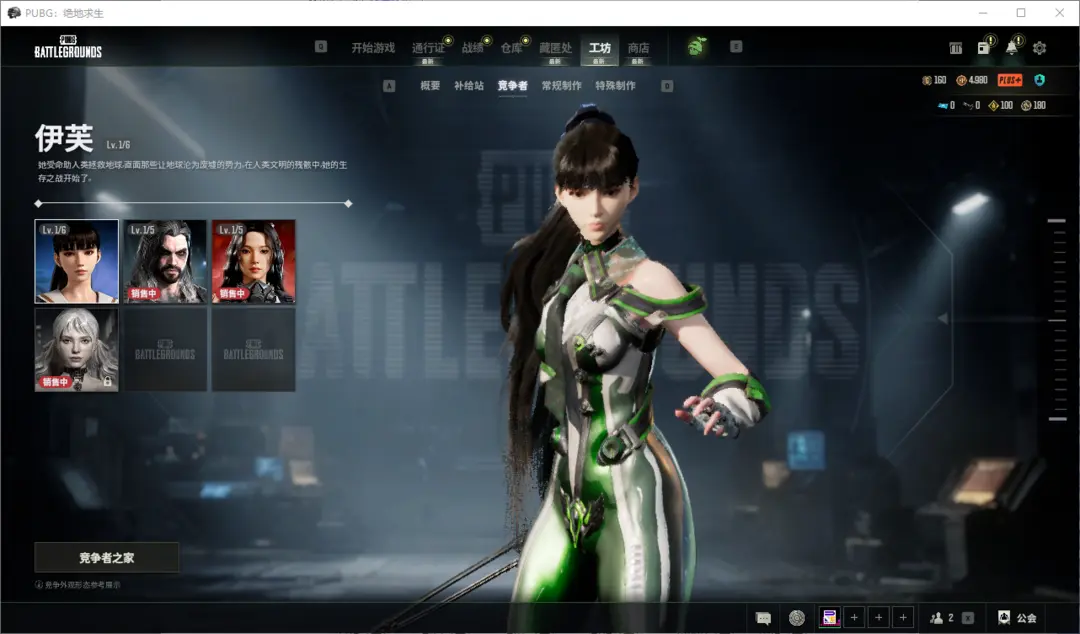Image resolution: width=1080 pixels, height=634 pixels.
Task: Open the 商店 store menu
Action: point(638,48)
